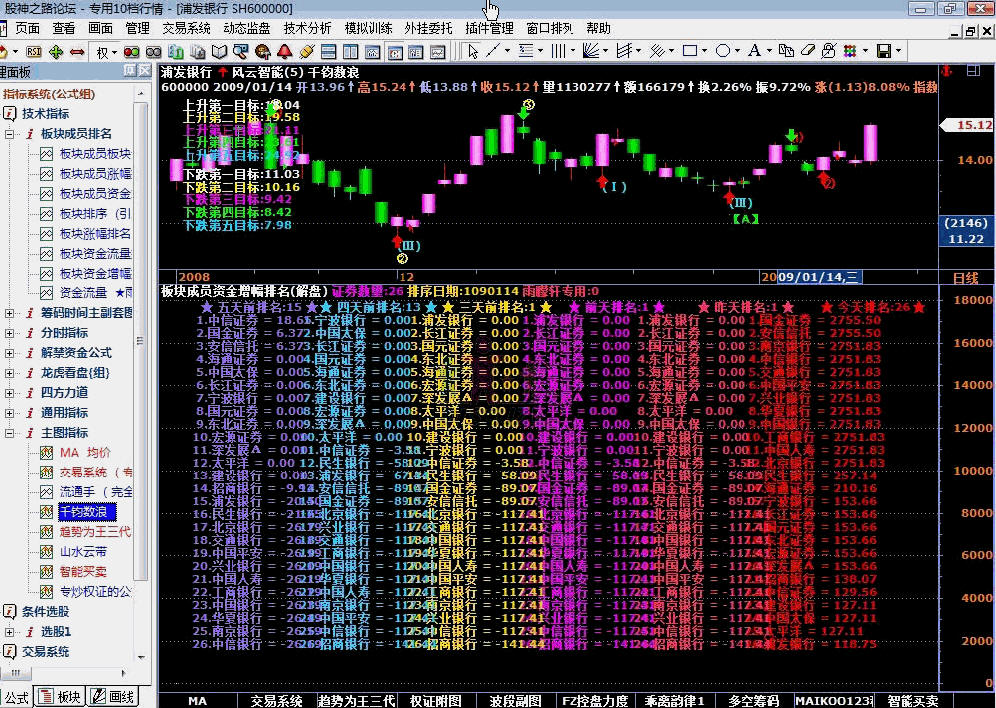Image resolution: width=996 pixels, height=708 pixels.
Task: Open the 帮助 menu
Action: [598, 29]
